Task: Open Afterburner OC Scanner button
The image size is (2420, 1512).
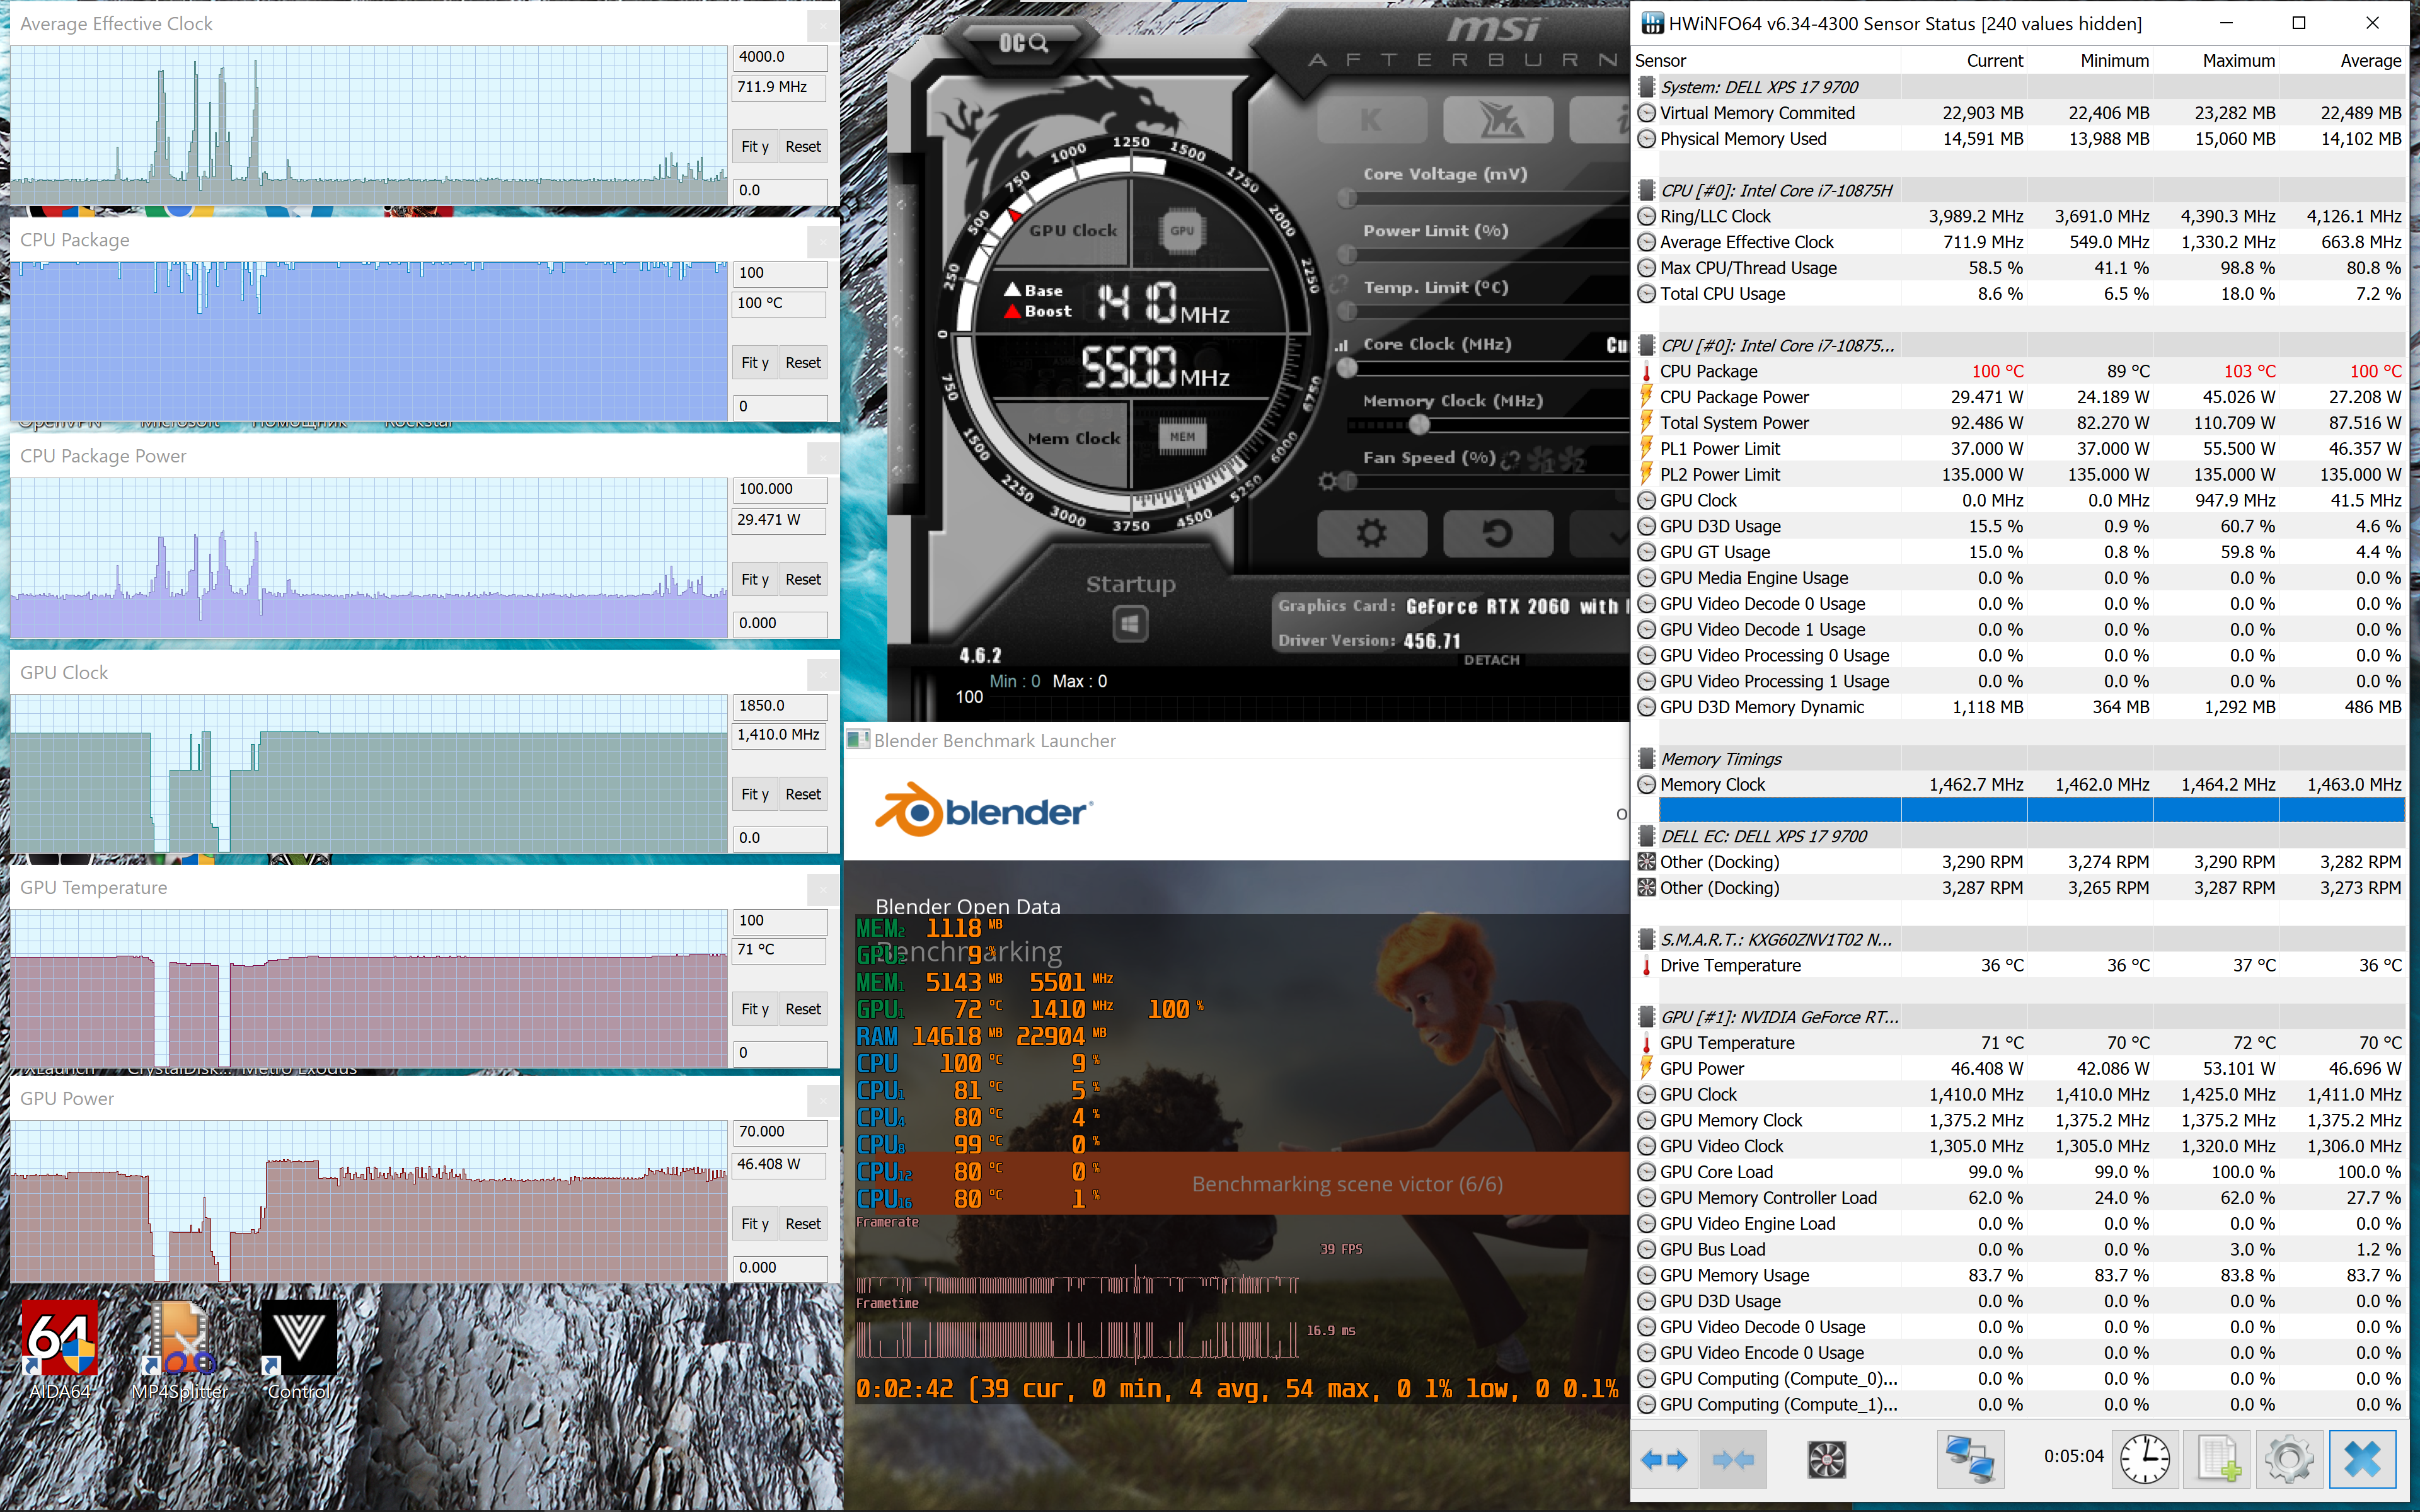Action: [1023, 42]
